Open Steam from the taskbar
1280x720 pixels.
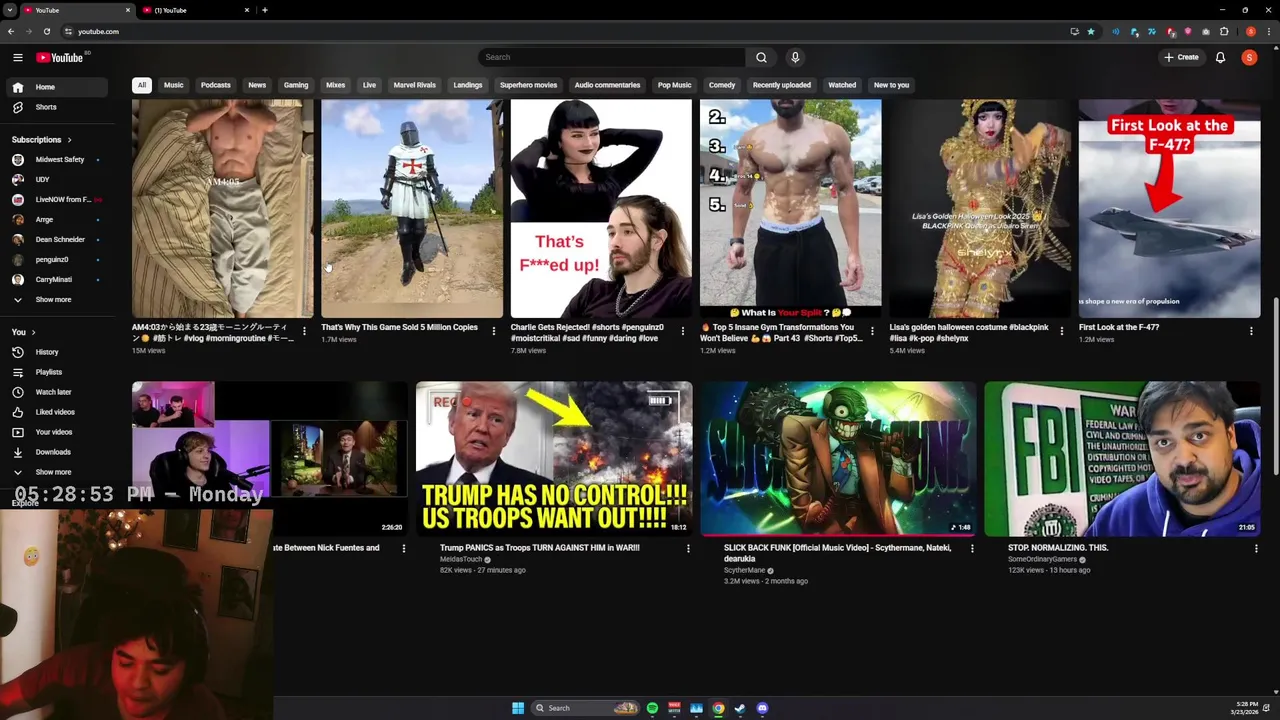click(740, 708)
